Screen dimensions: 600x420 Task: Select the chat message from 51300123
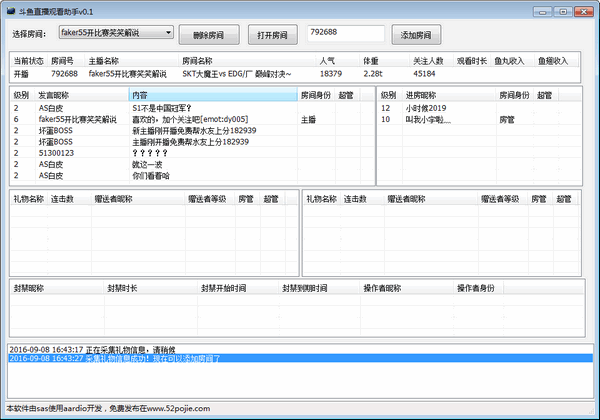coord(192,153)
